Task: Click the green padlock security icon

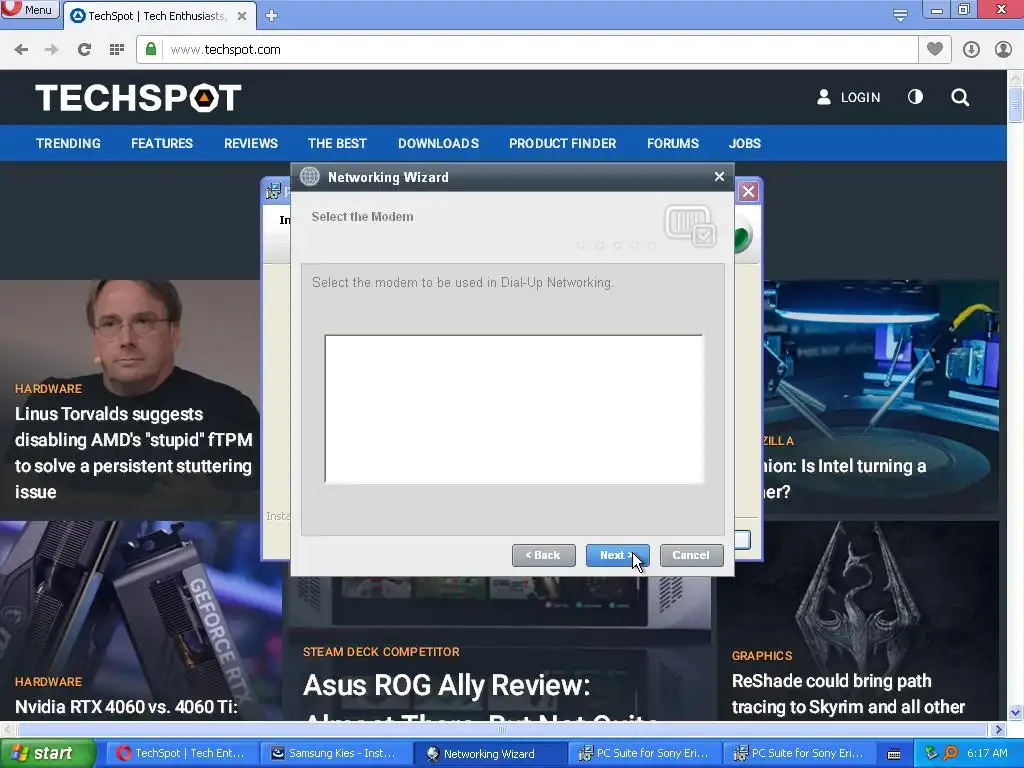Action: click(151, 50)
